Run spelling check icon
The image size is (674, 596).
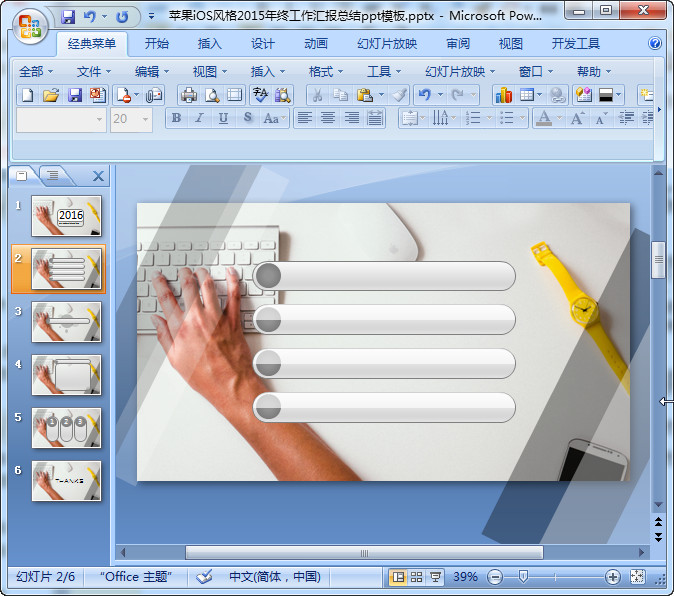[x=260, y=95]
